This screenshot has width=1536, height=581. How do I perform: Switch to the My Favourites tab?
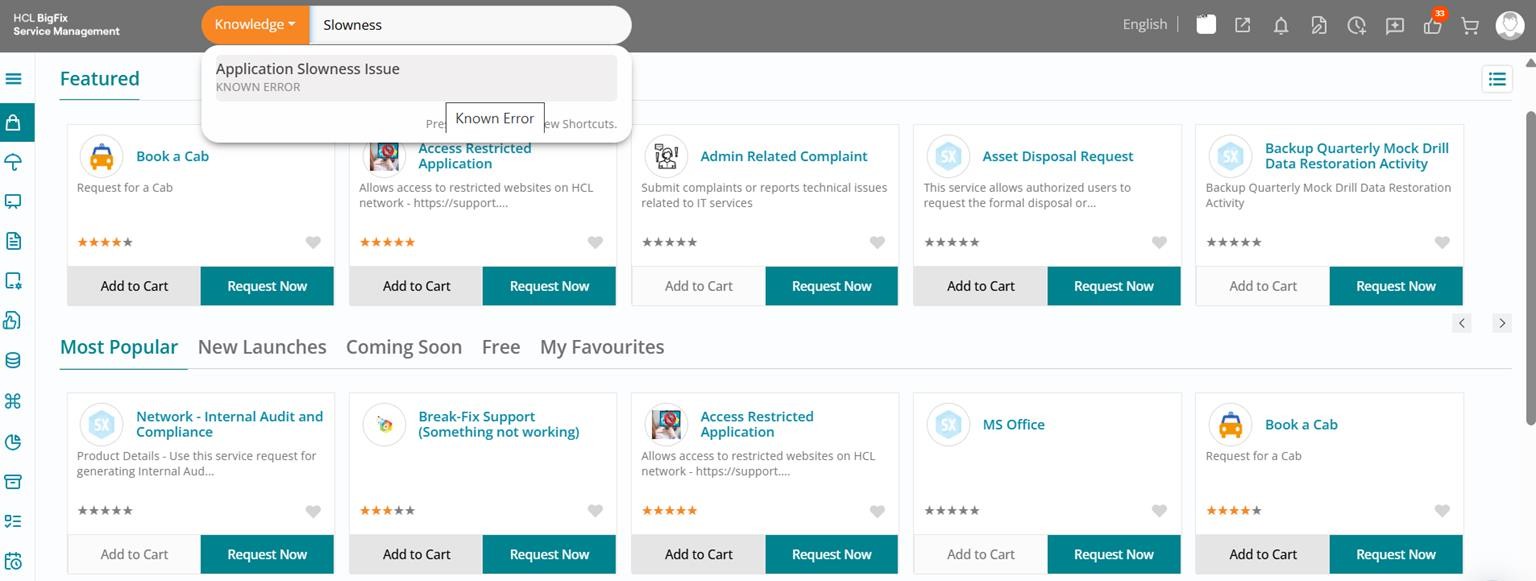point(602,347)
